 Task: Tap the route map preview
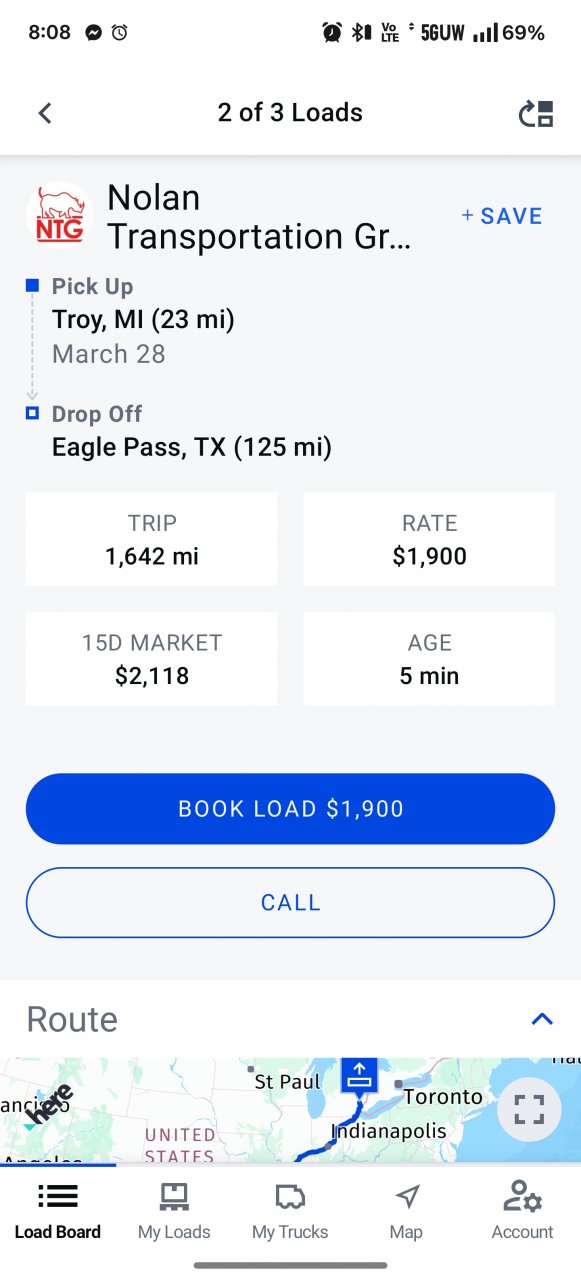(290, 1111)
